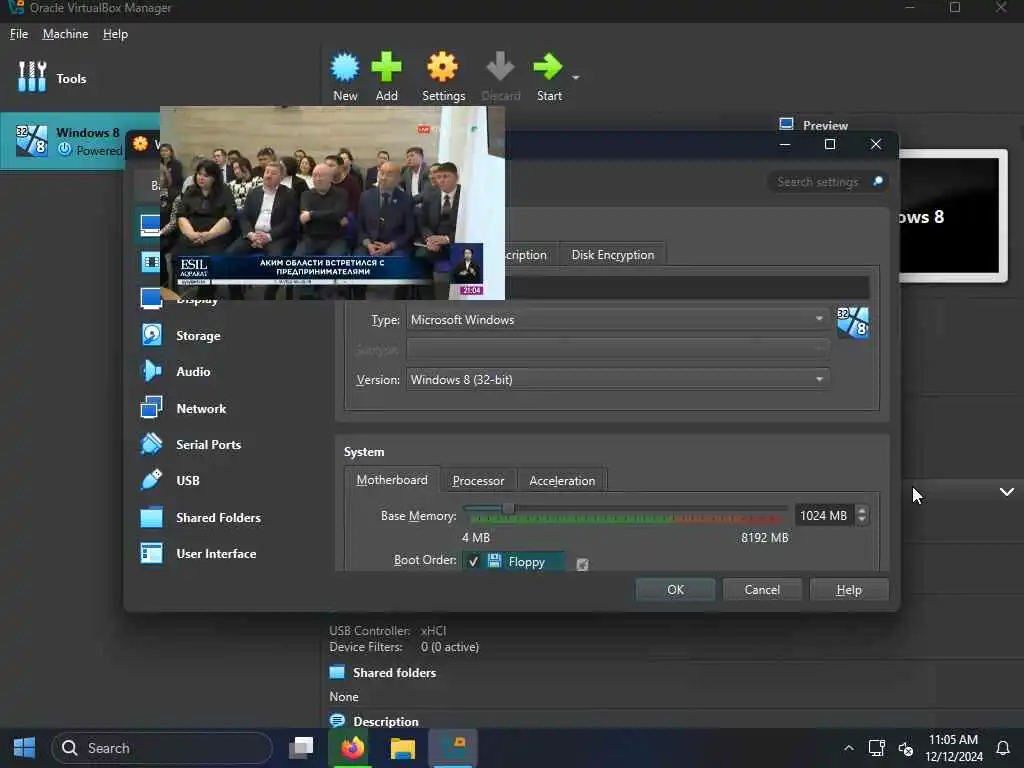The height and width of the screenshot is (768, 1024).
Task: Click the VirtualBox taskbar icon
Action: (x=453, y=748)
